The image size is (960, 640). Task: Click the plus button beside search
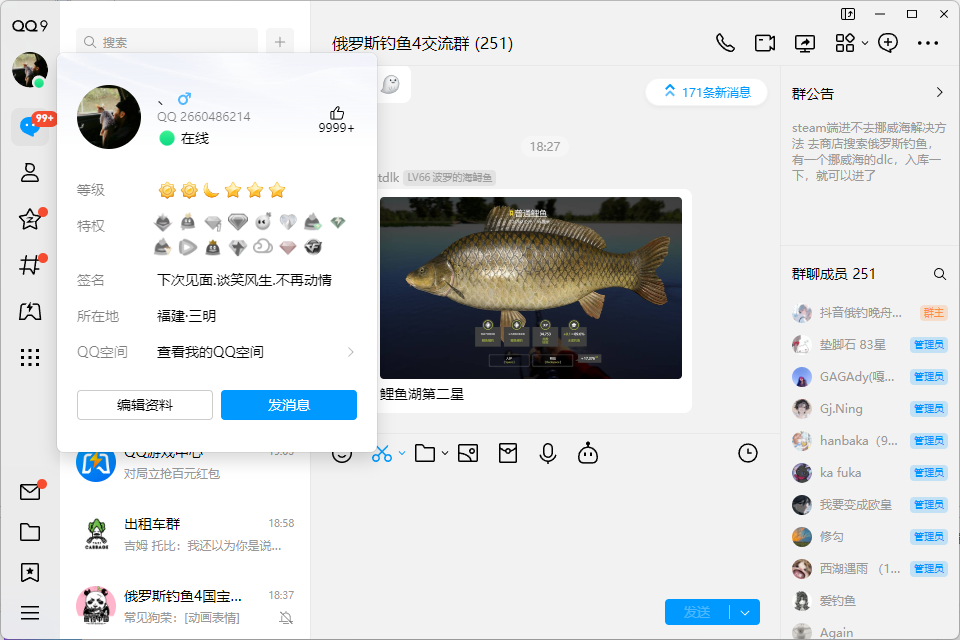[280, 42]
